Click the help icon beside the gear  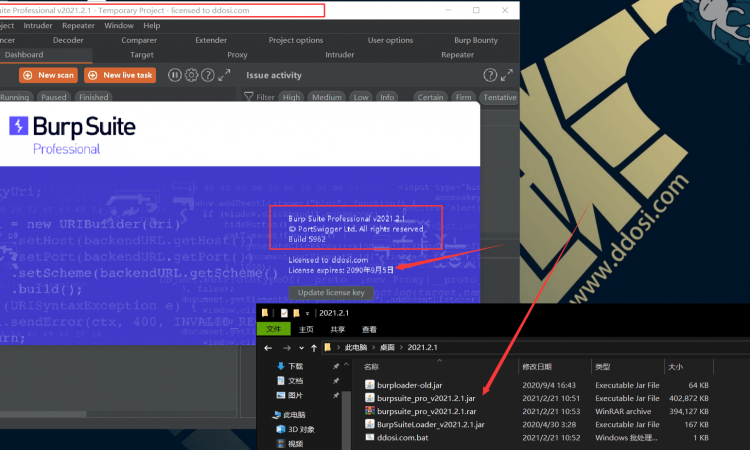(x=208, y=75)
